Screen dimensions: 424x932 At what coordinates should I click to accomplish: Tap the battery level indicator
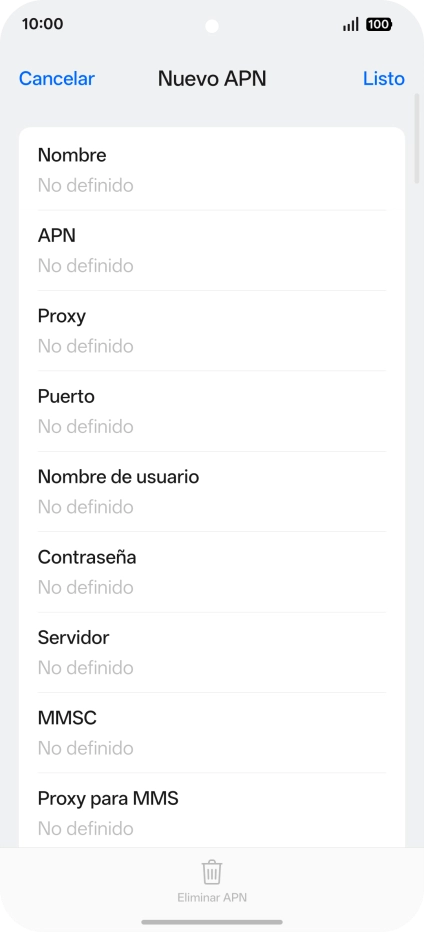click(379, 24)
